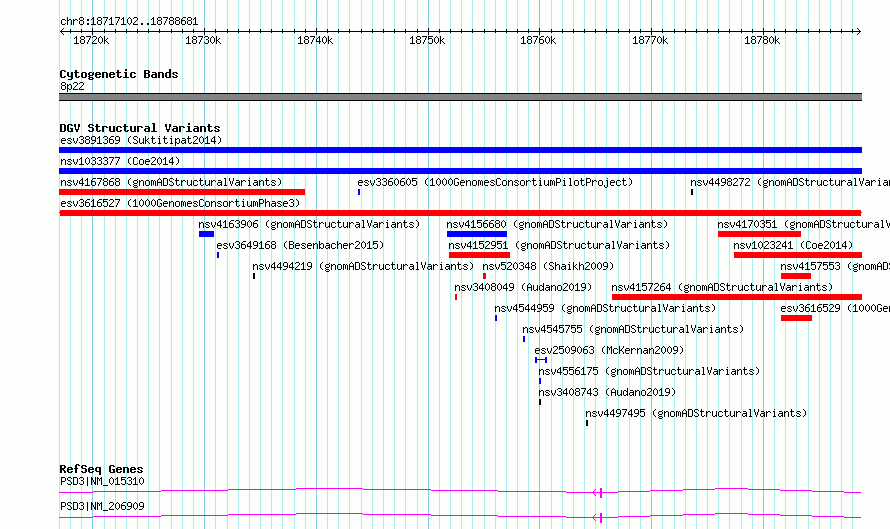The width and height of the screenshot is (890, 529).
Task: Click the 18750k ruler label
Action: (x=427, y=40)
